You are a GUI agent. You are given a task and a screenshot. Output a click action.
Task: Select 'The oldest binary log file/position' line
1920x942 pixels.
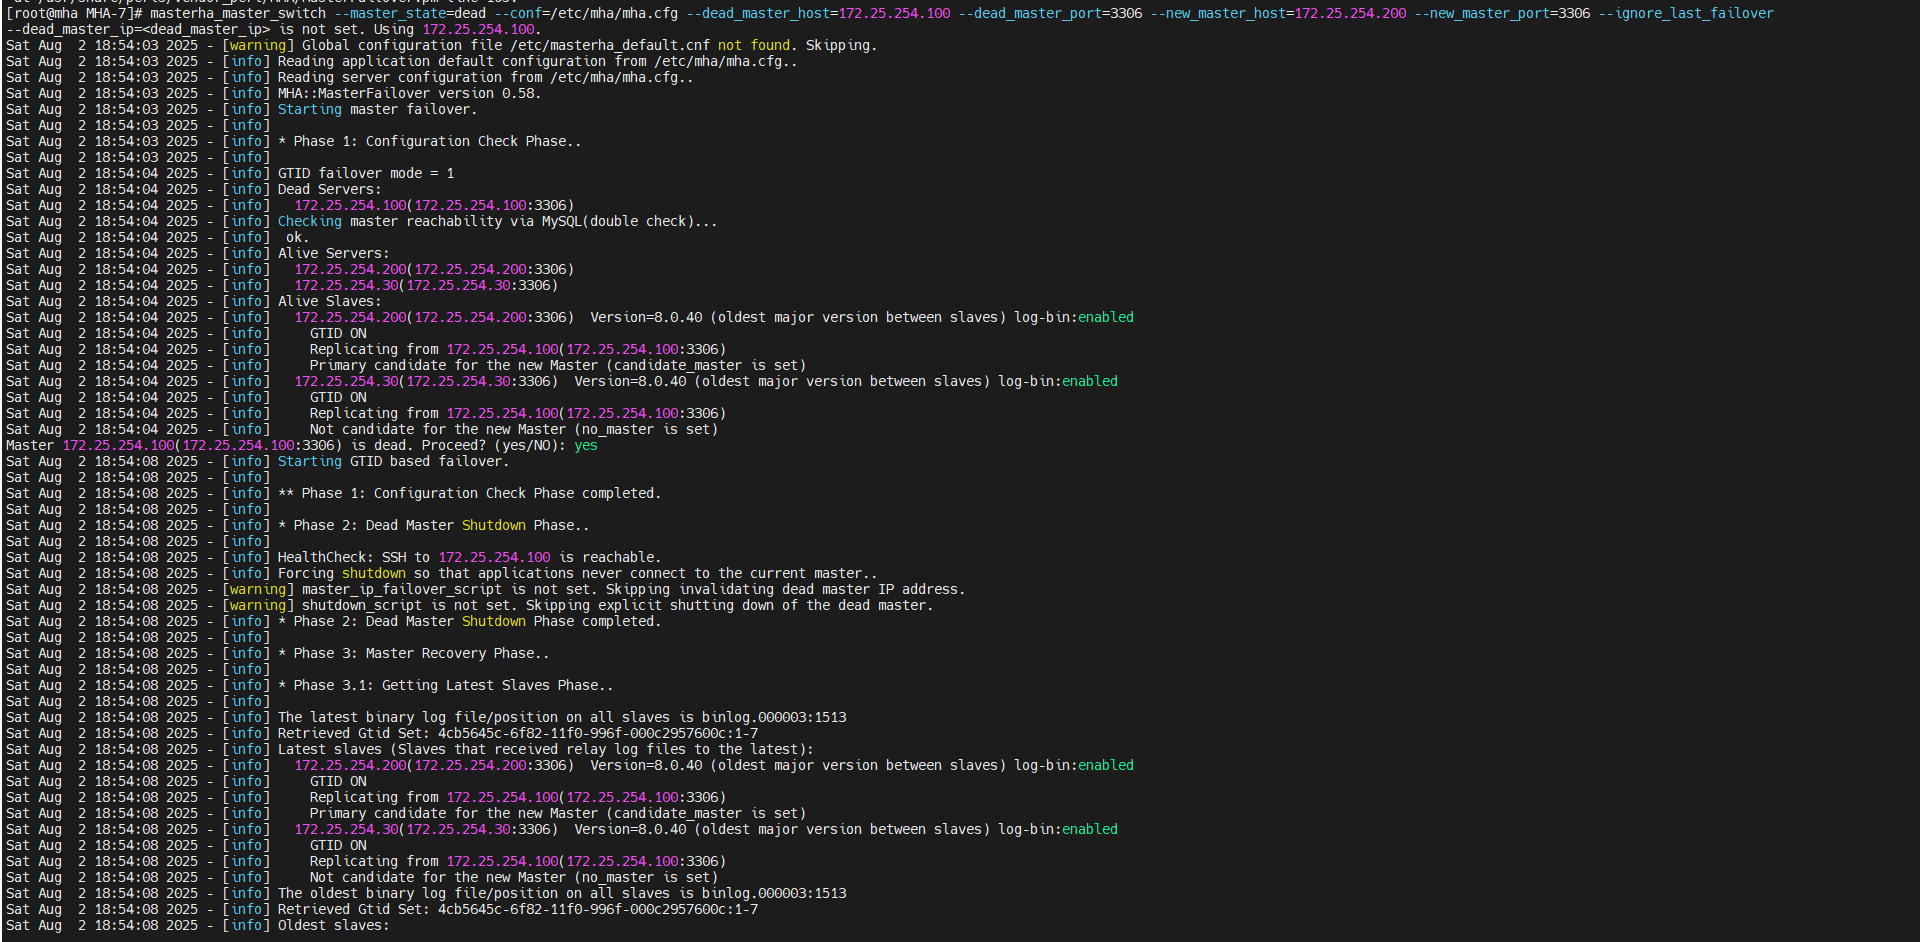[x=562, y=893]
